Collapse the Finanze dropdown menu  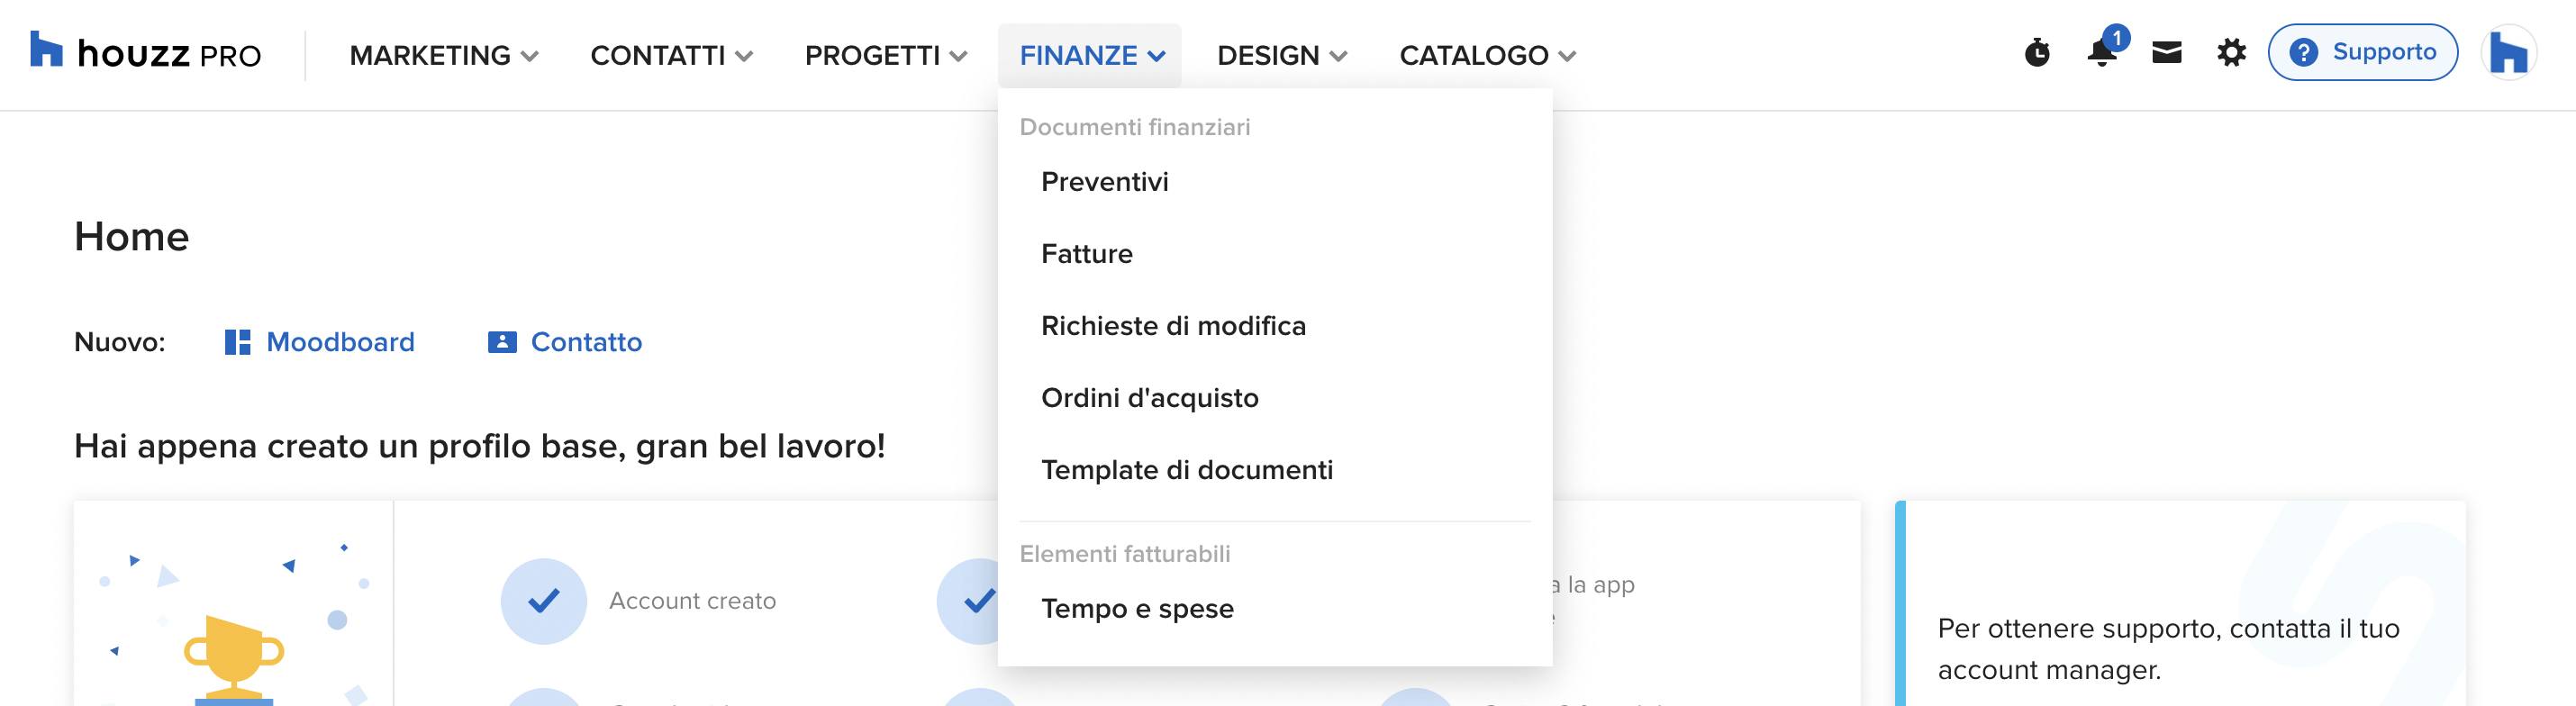[1091, 55]
